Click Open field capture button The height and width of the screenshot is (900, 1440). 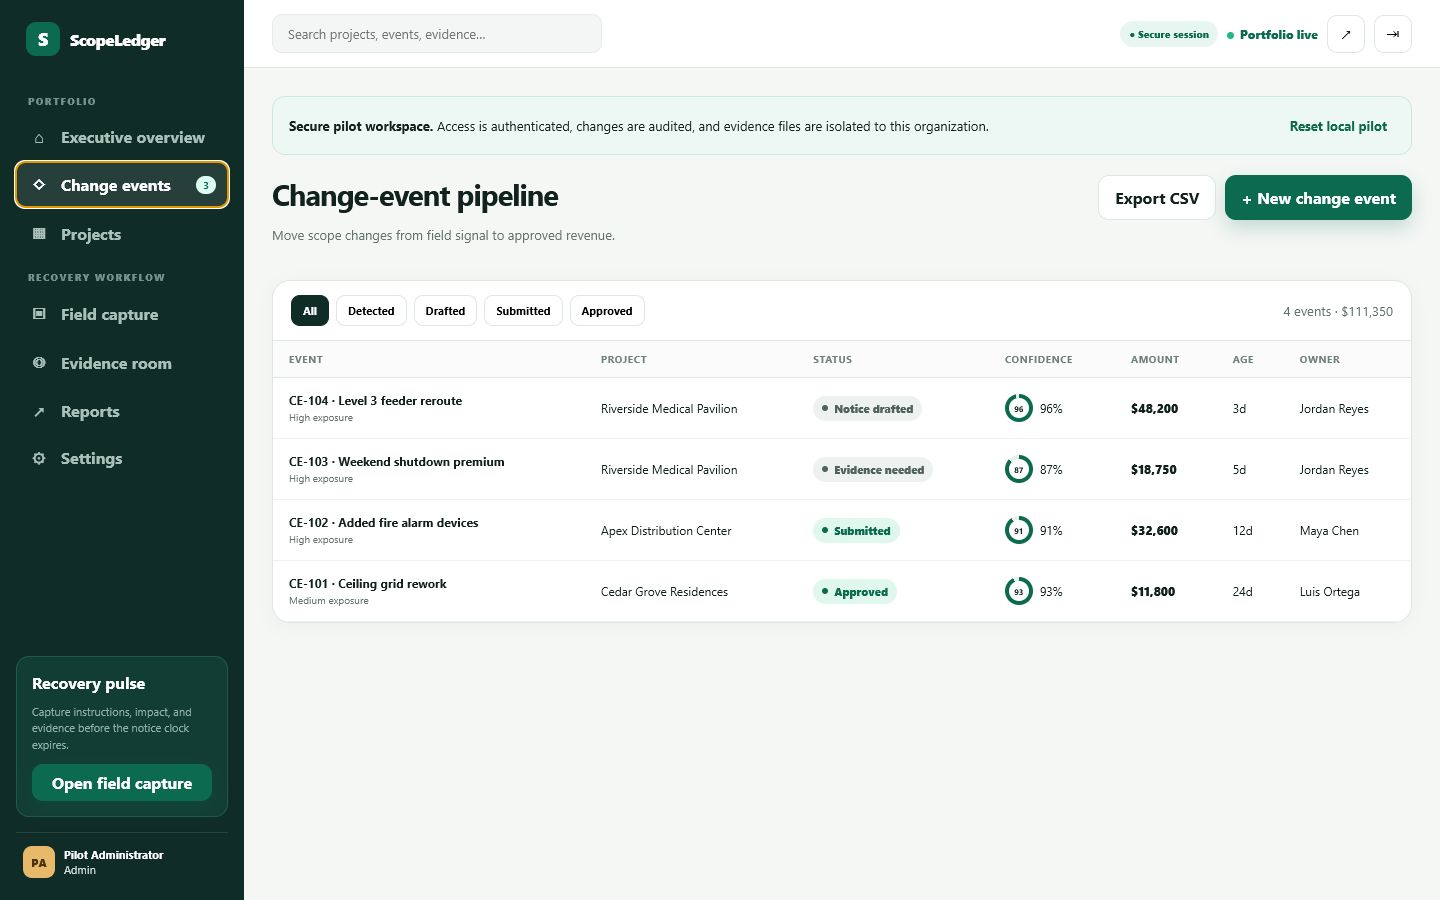coord(122,783)
